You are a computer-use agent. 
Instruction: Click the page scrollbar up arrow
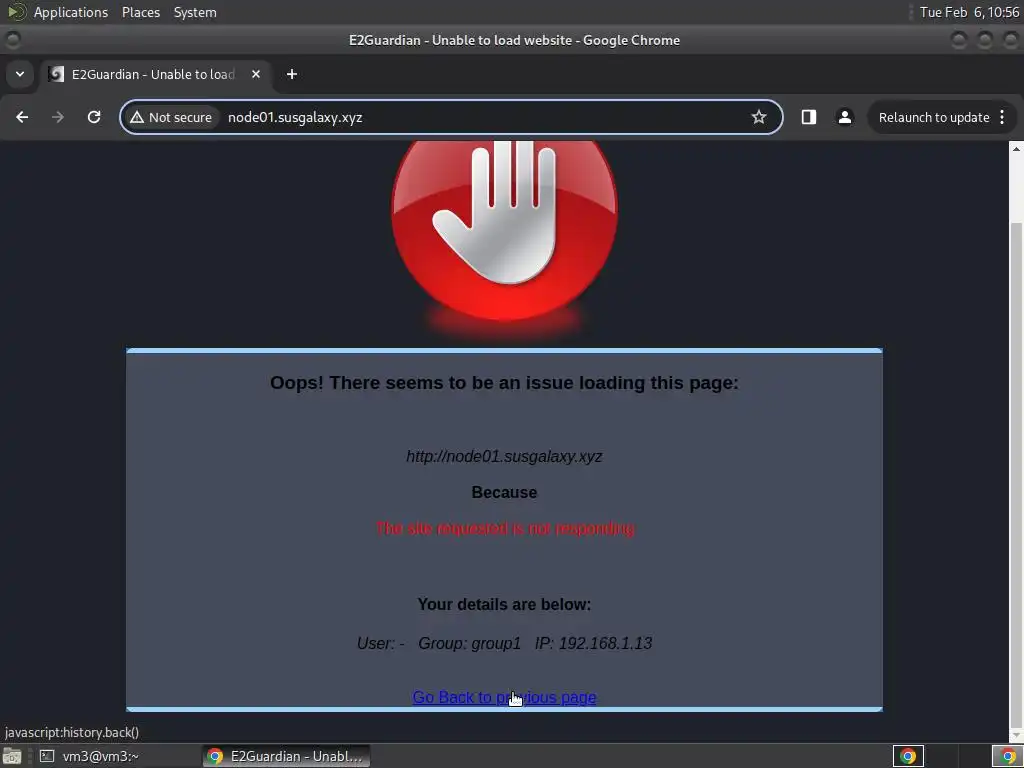click(x=1016, y=149)
